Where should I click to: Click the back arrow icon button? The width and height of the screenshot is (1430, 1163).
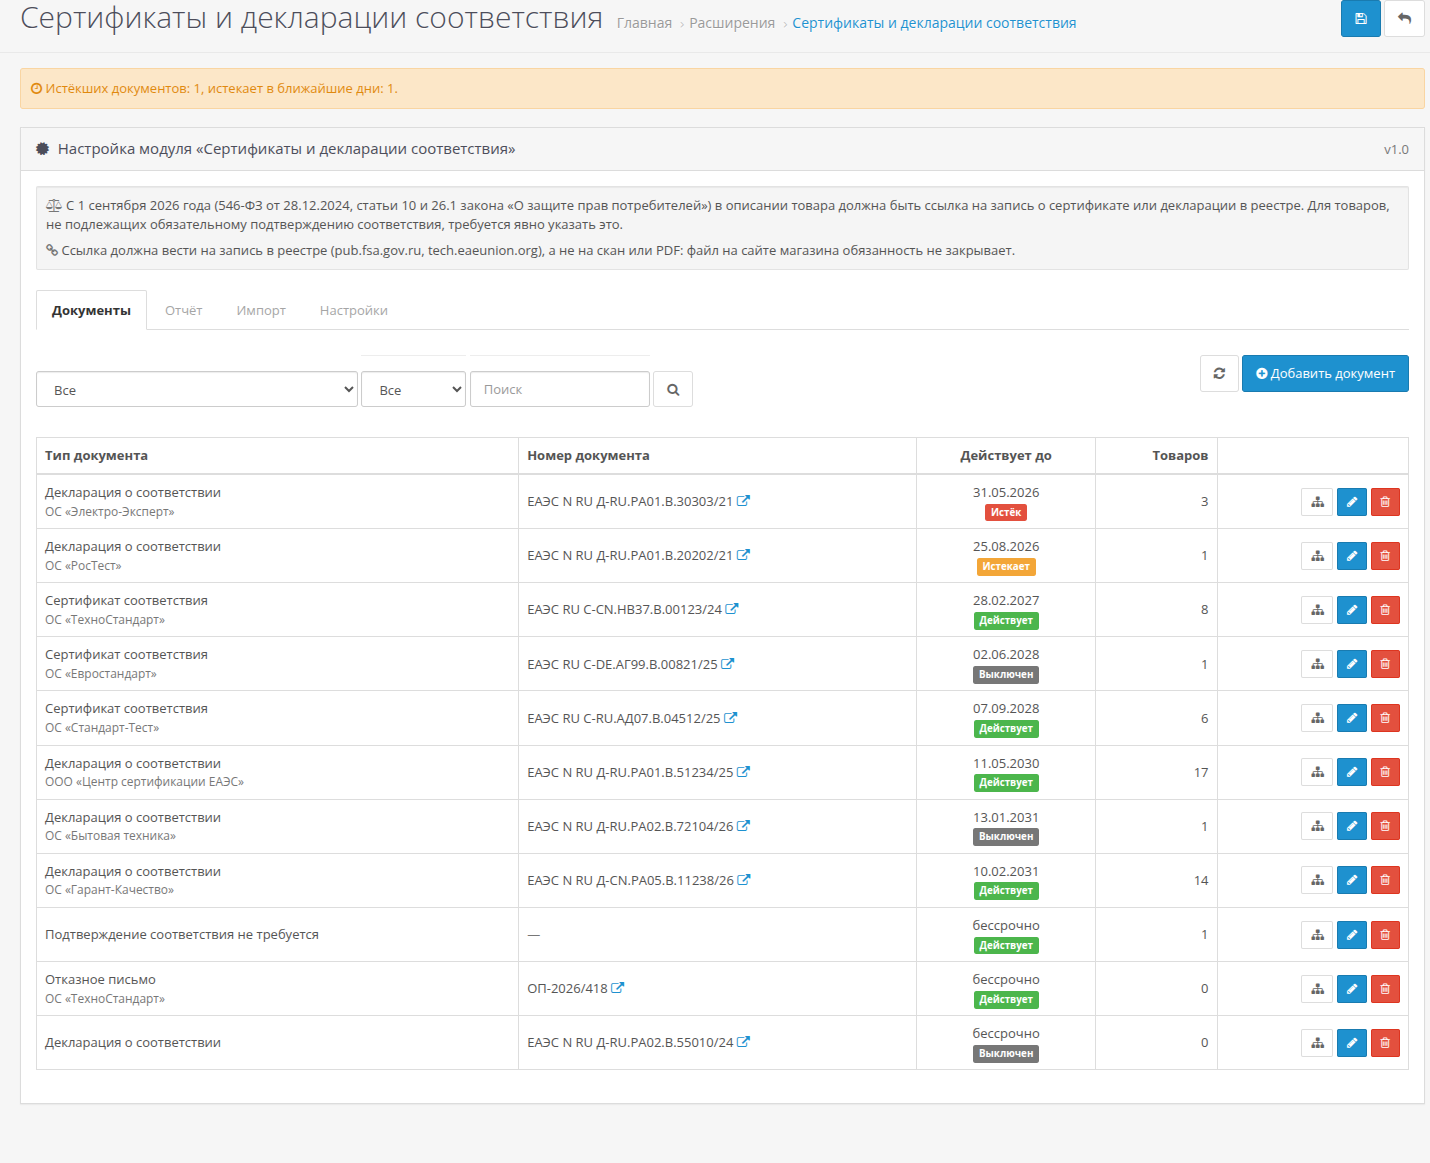1404,18
